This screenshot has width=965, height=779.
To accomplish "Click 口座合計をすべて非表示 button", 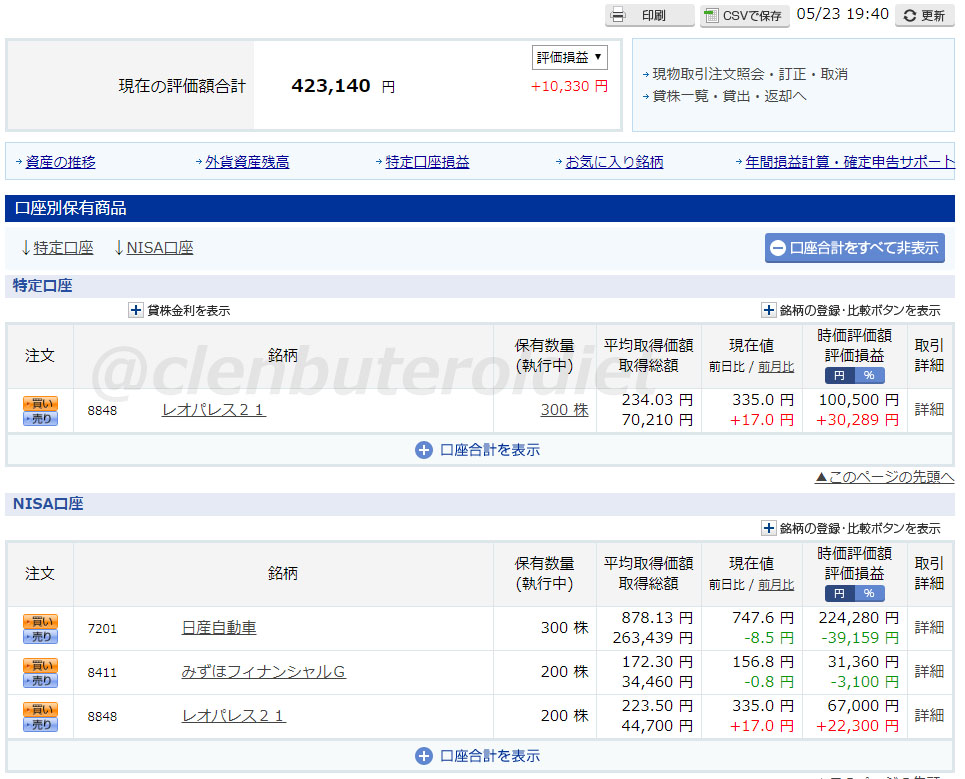I will pyautogui.click(x=854, y=248).
